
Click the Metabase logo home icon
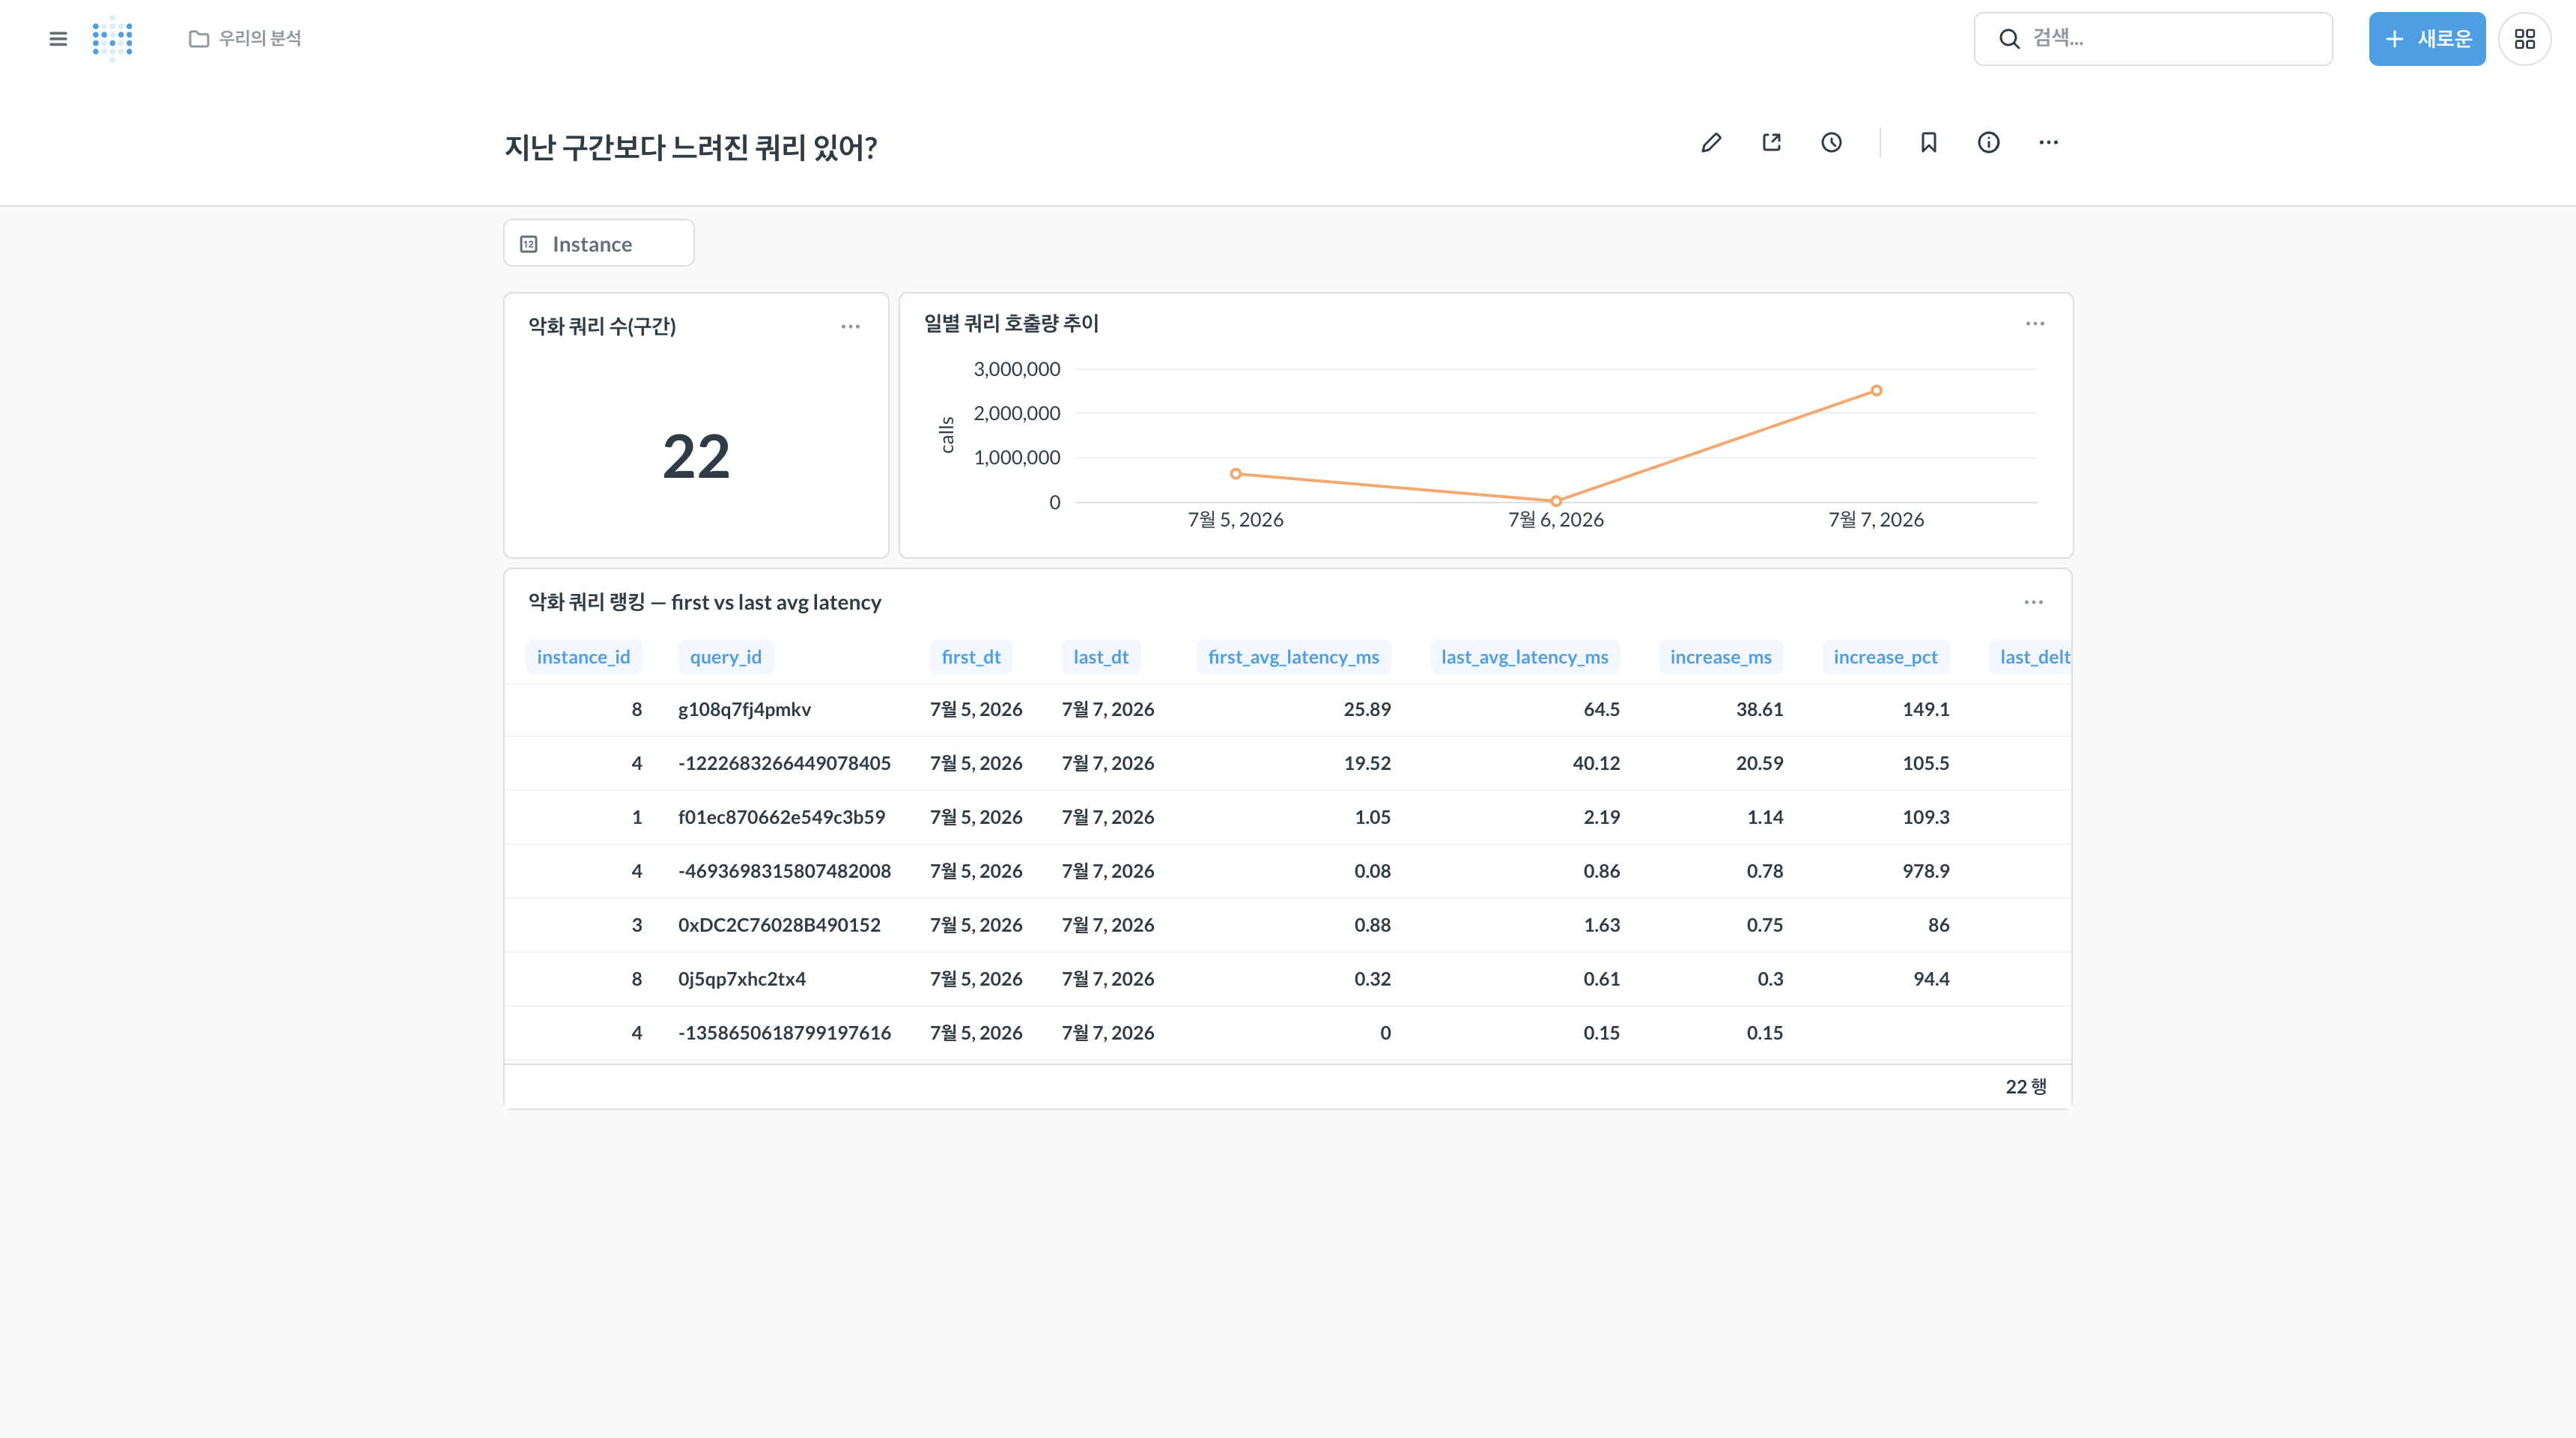tap(112, 39)
